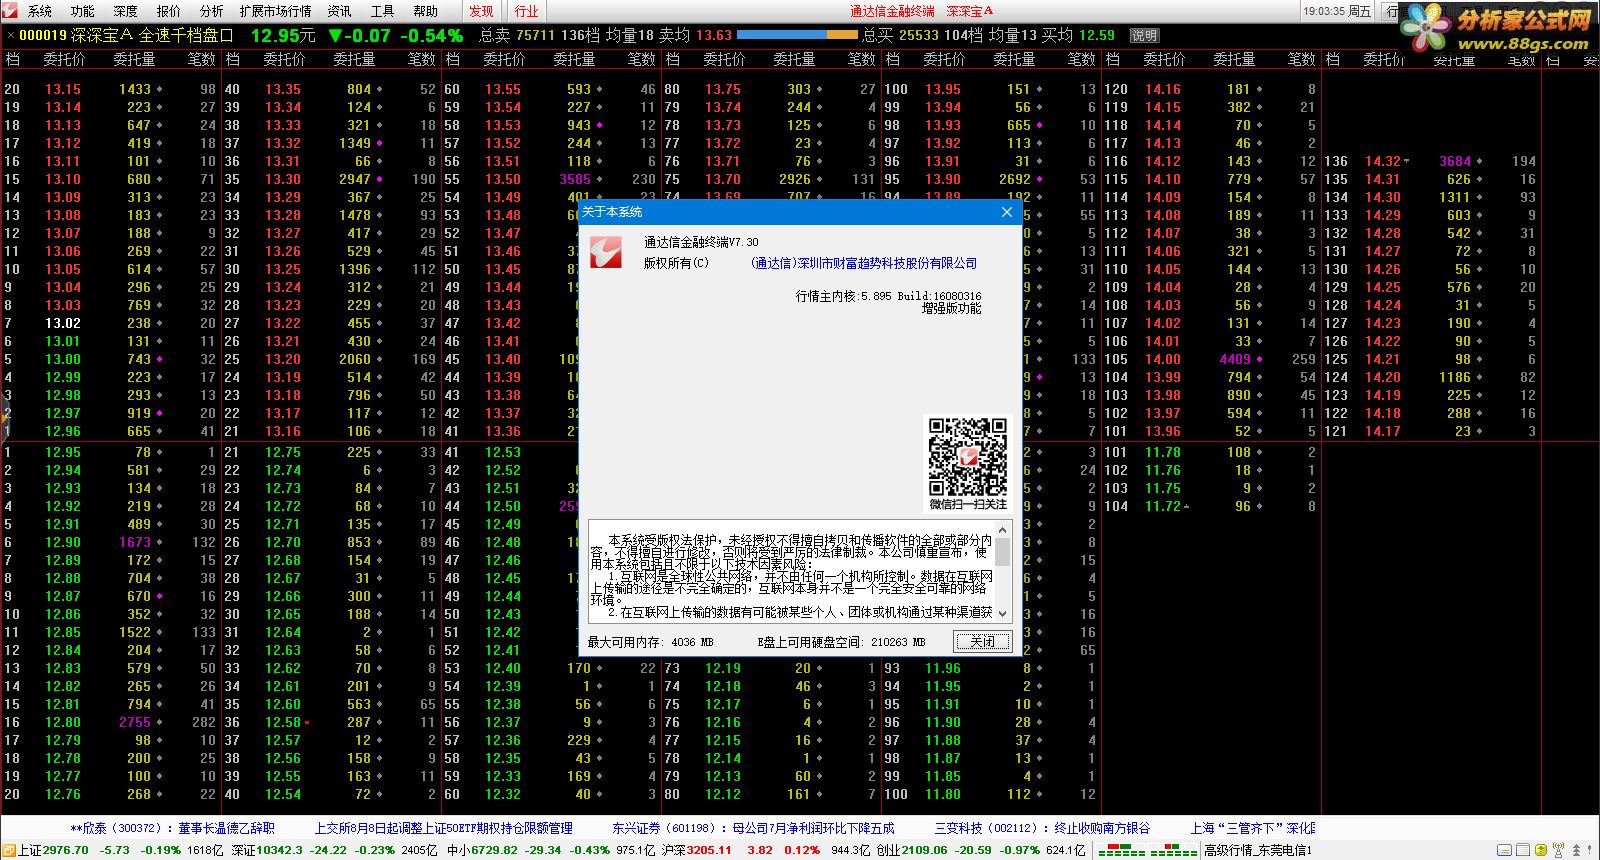Click the sell price 13.15 cell
This screenshot has height=860, width=1600.
point(62,89)
